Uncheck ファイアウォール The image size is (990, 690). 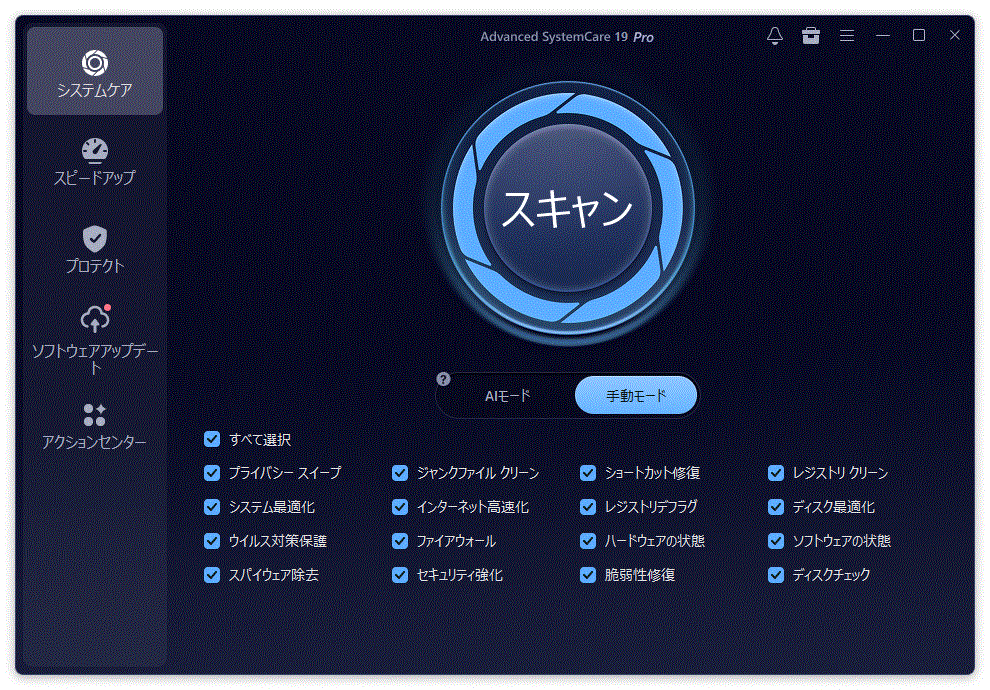point(399,540)
